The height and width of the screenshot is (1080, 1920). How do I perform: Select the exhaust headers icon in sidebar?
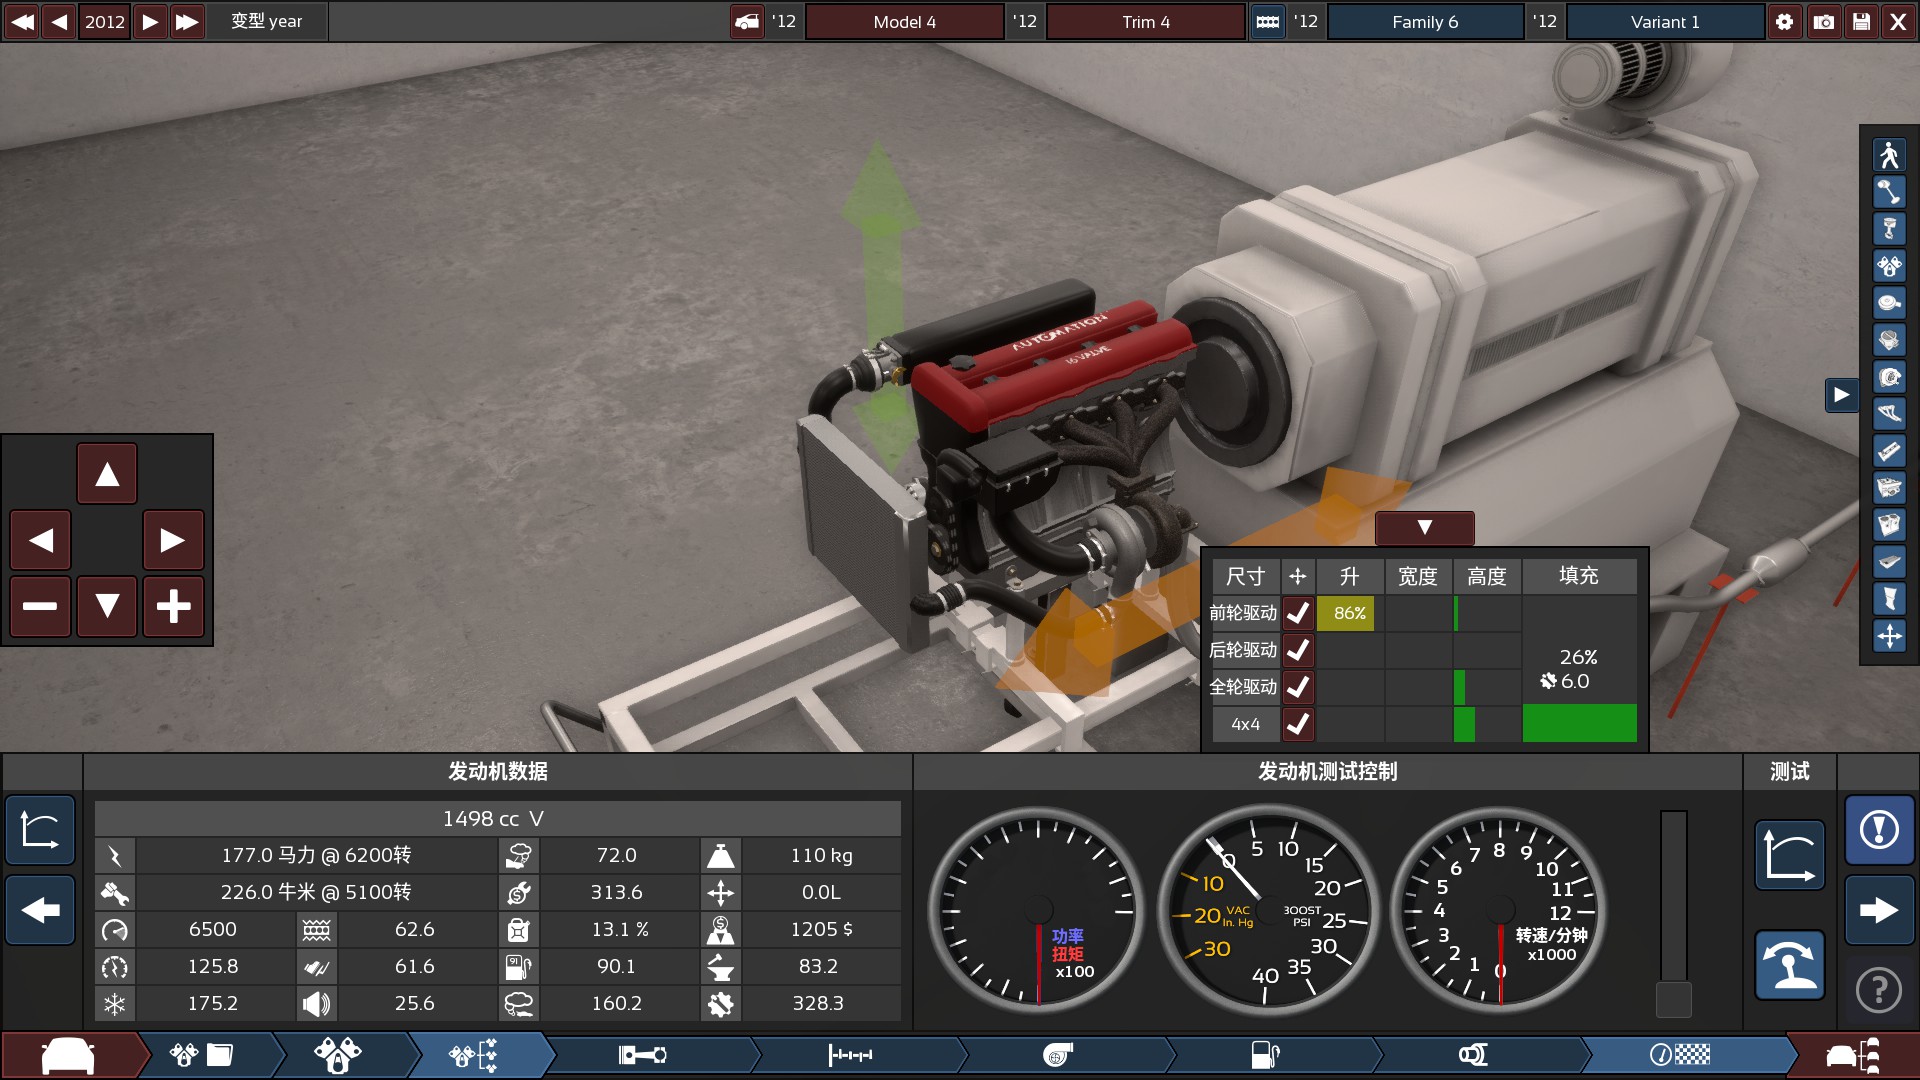pyautogui.click(x=1889, y=414)
